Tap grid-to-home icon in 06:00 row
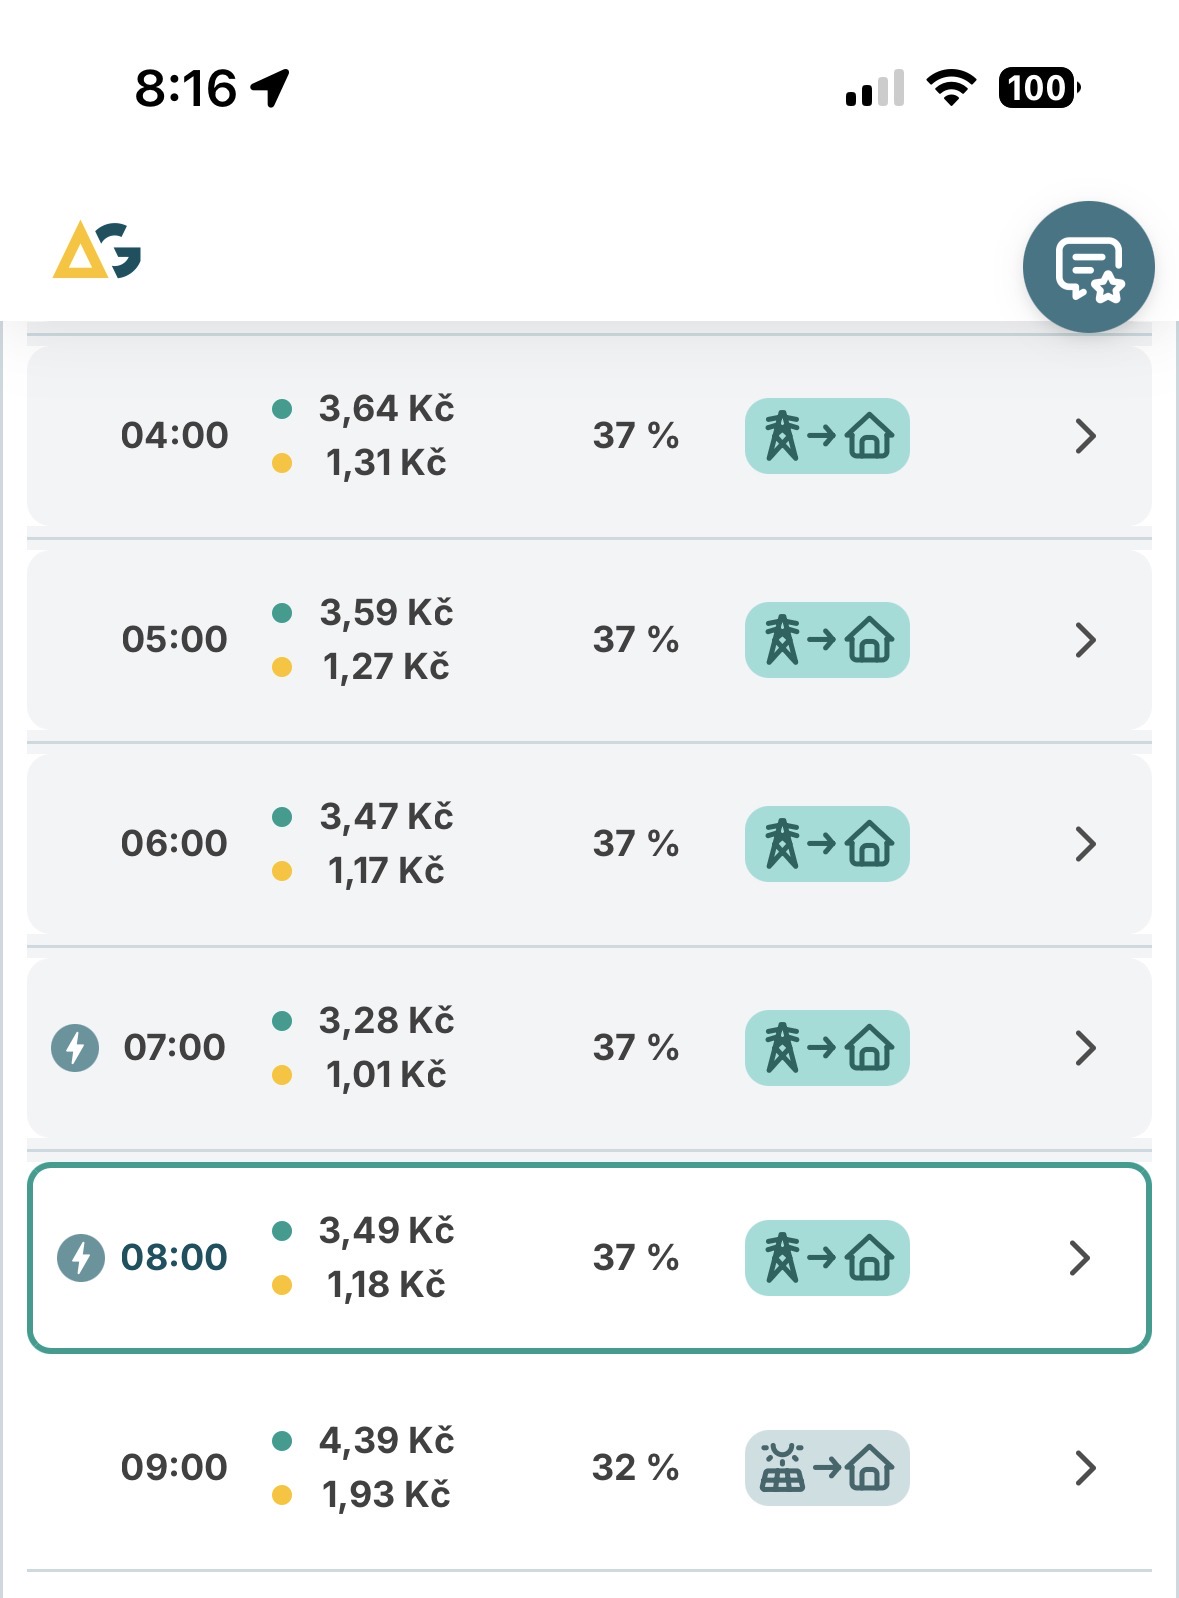 827,844
